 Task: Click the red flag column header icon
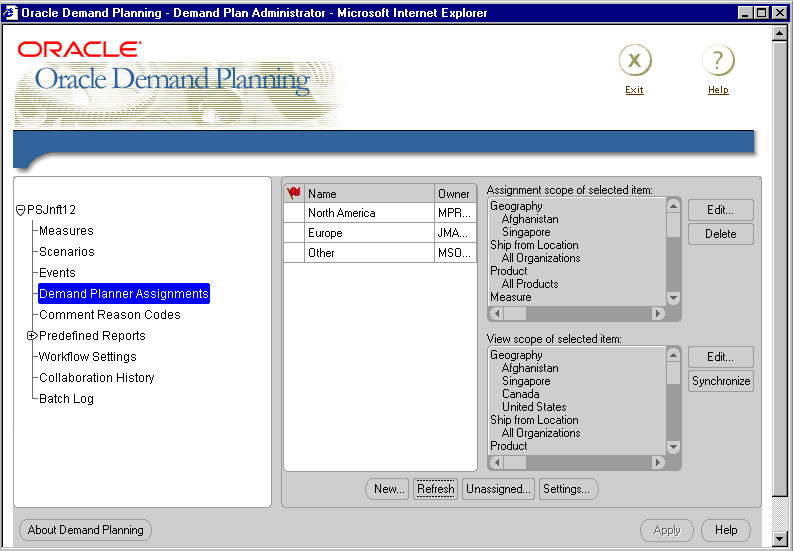point(294,193)
